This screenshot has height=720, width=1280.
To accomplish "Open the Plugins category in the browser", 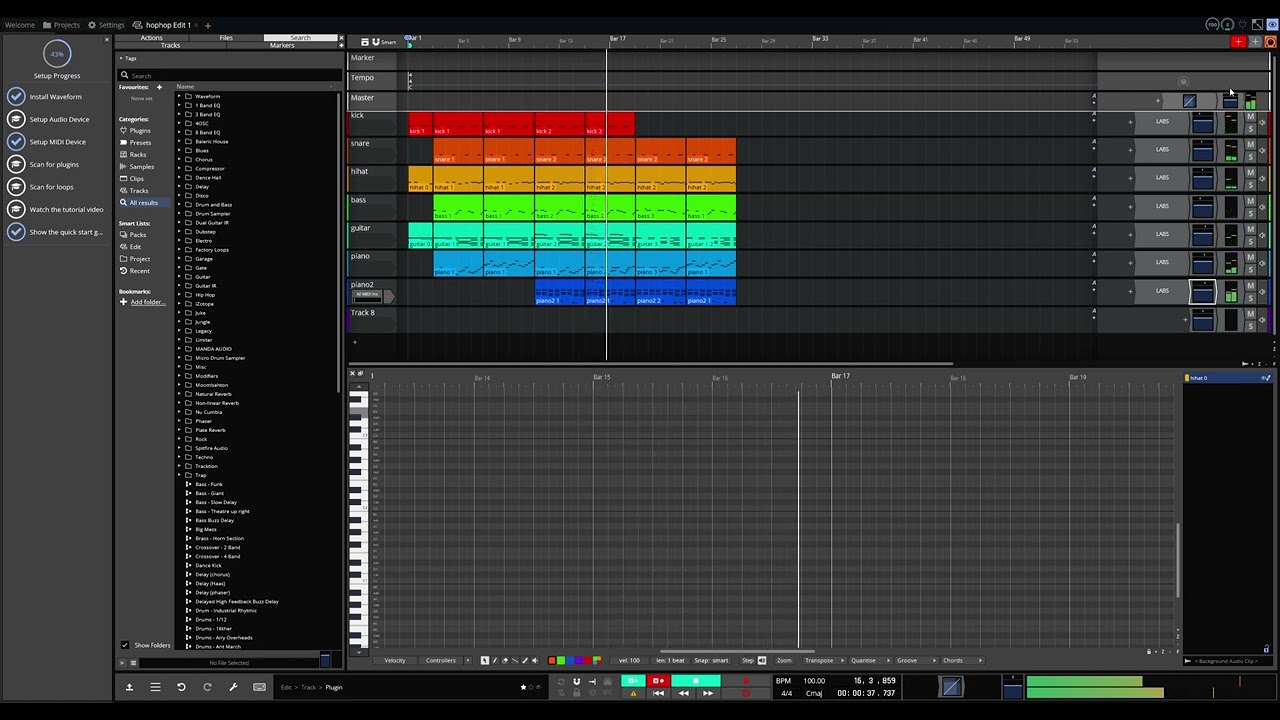I will [140, 131].
